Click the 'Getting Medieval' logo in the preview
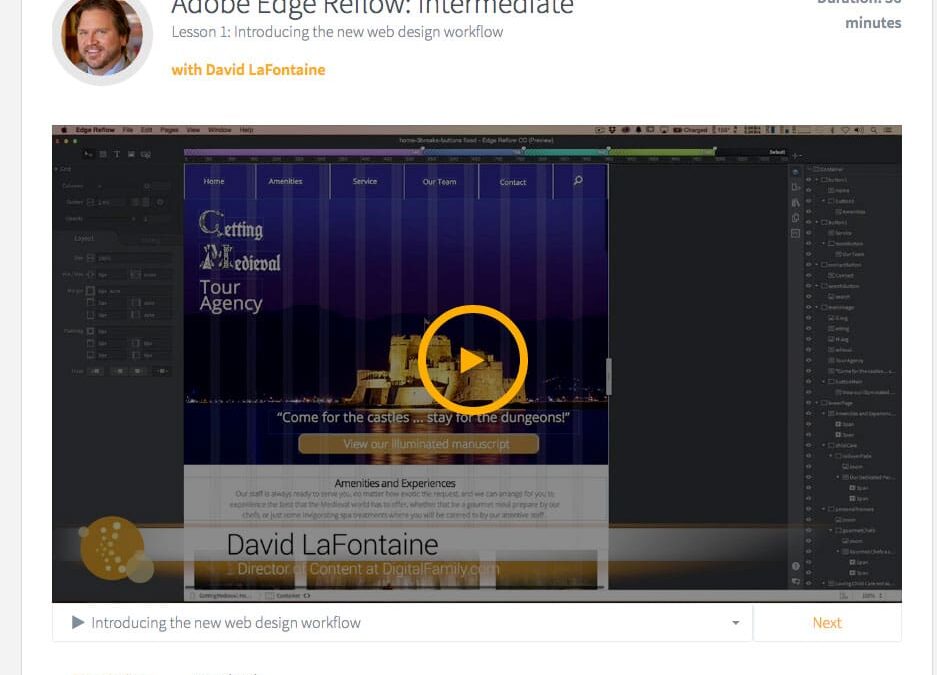937x675 pixels. (239, 245)
